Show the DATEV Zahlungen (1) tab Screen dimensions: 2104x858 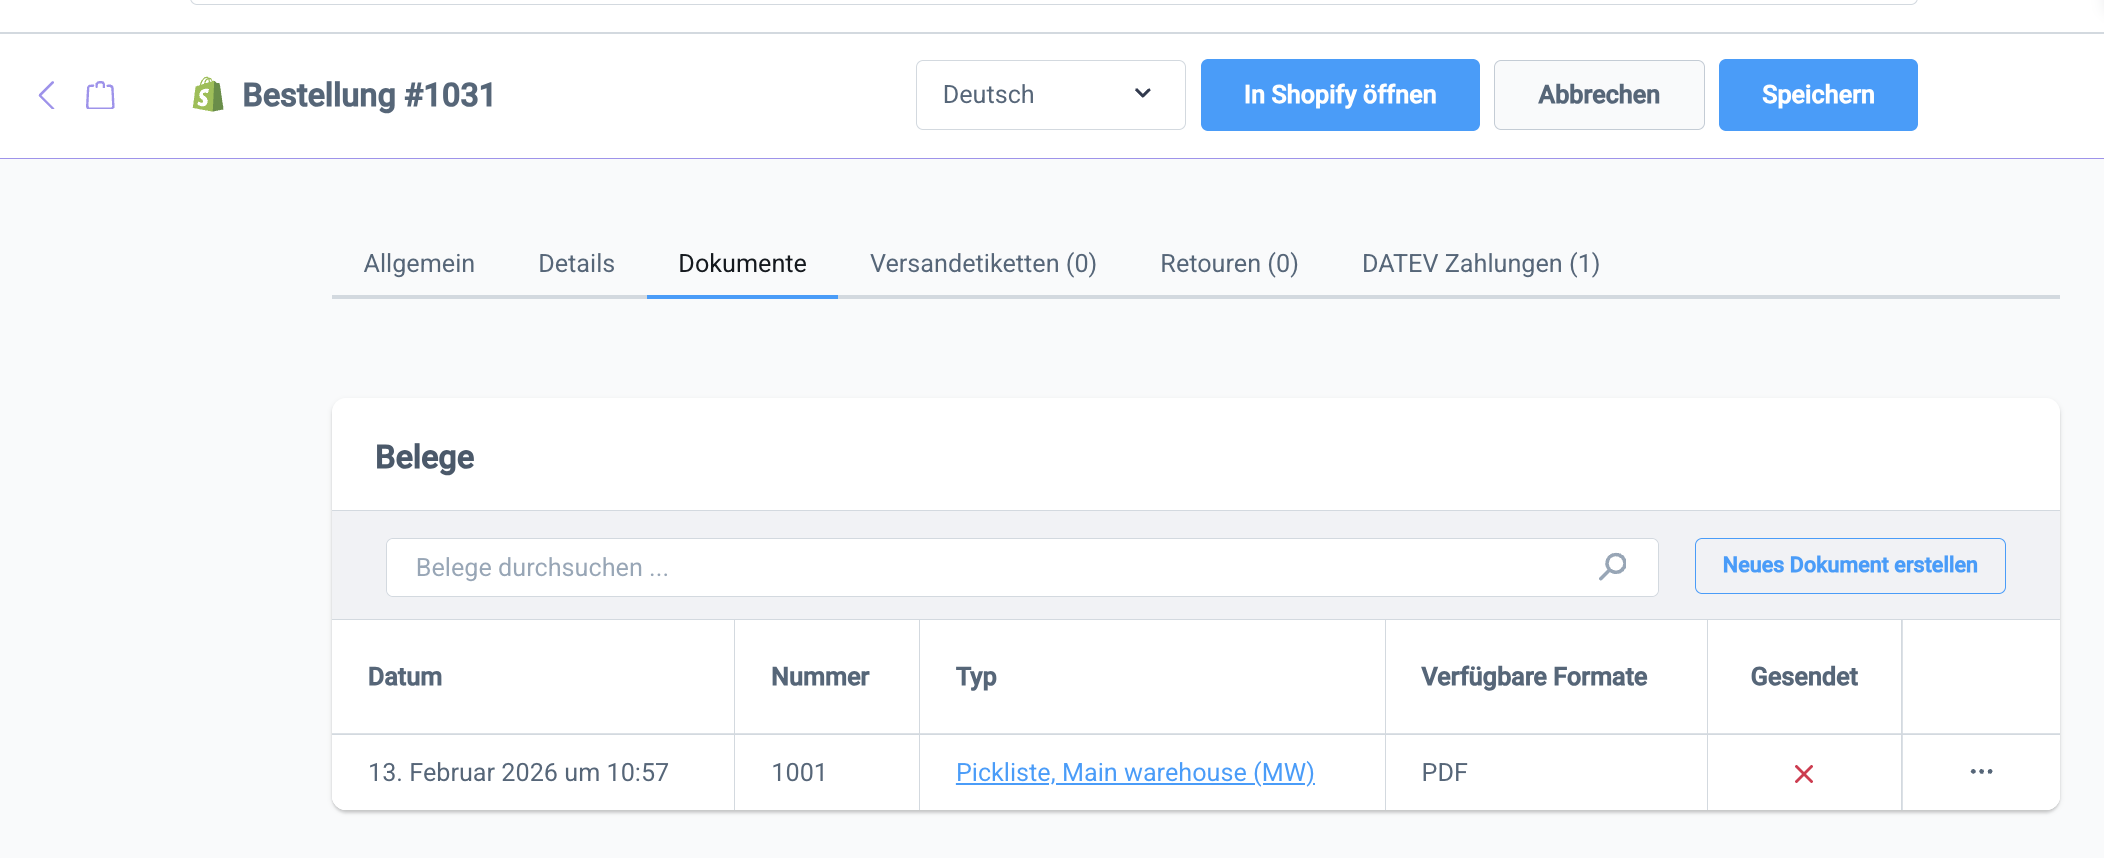tap(1480, 264)
